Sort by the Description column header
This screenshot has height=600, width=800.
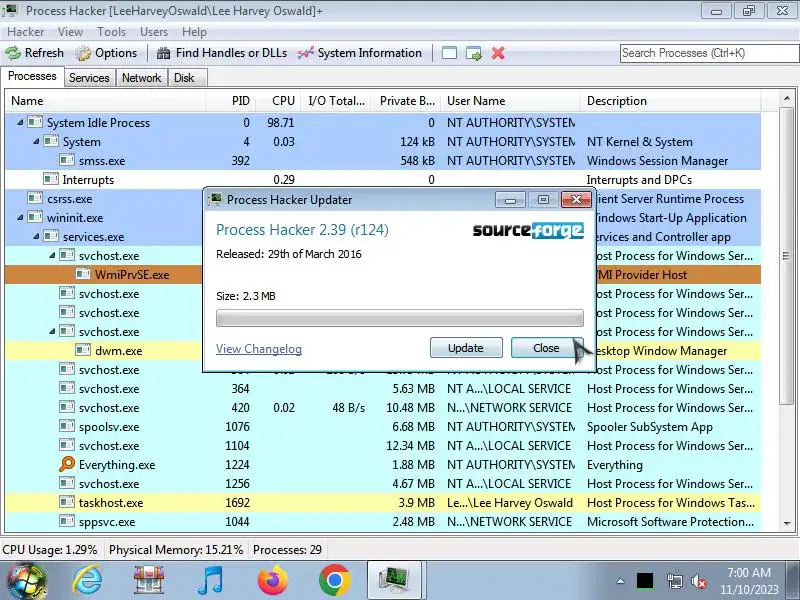point(670,101)
